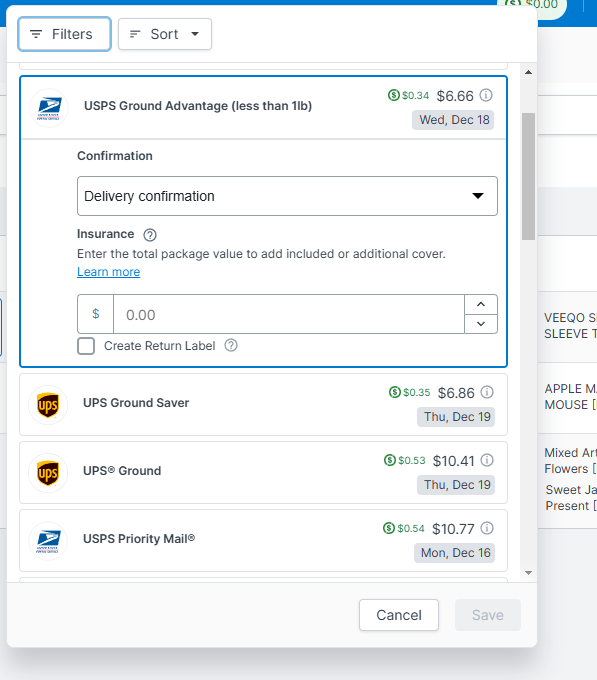Expand the Delivery confirmation dropdown
The image size is (597, 680).
[287, 196]
